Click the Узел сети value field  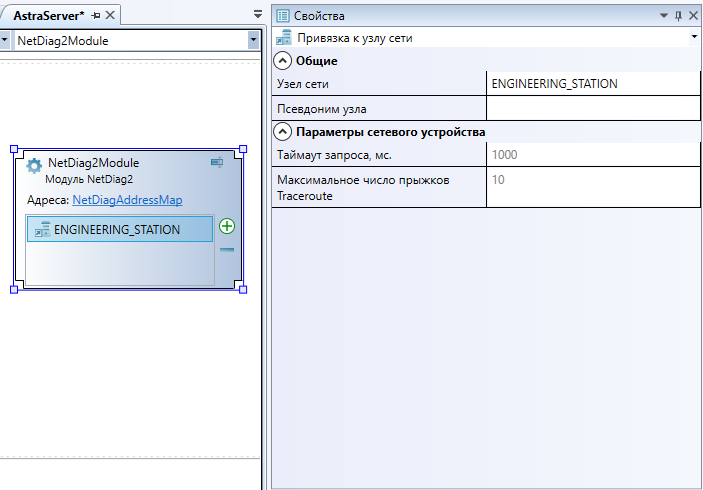(591, 84)
